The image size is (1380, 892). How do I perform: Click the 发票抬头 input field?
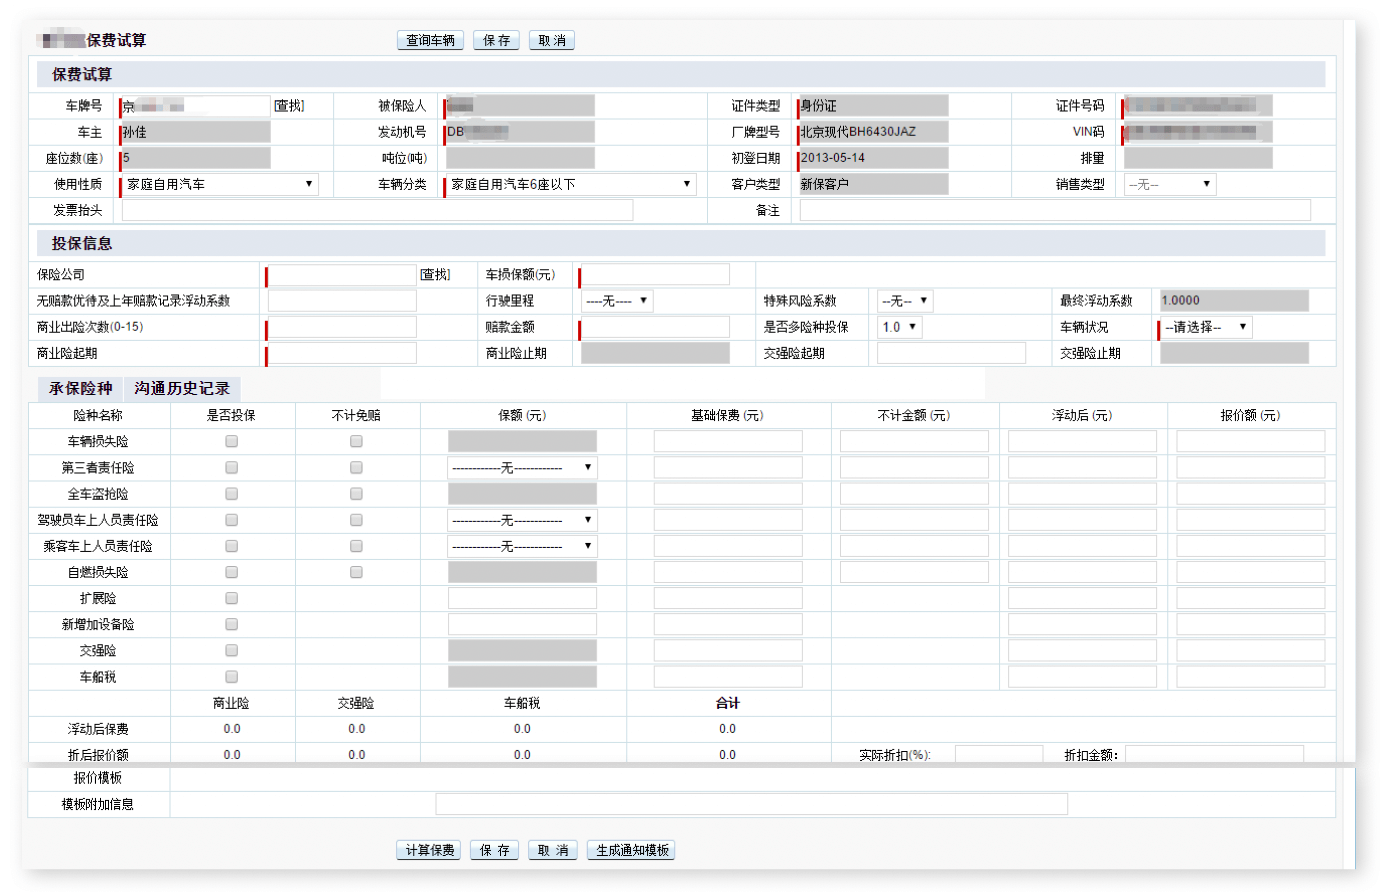point(377,210)
